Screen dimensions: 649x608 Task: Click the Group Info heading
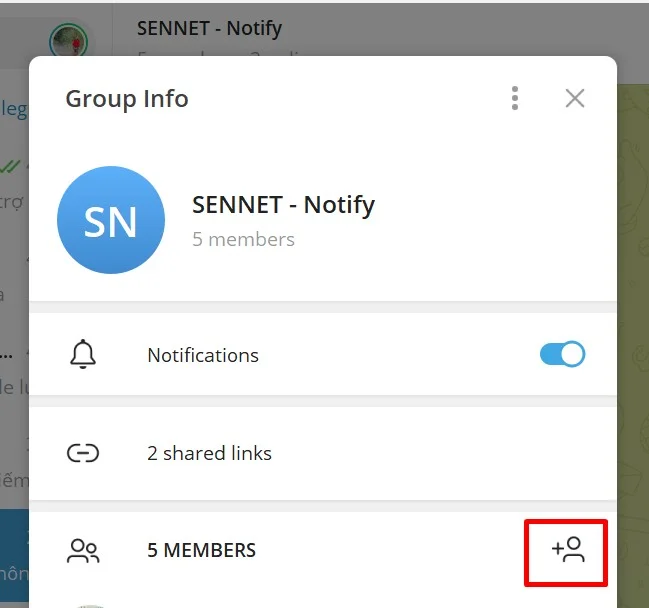pos(127,99)
